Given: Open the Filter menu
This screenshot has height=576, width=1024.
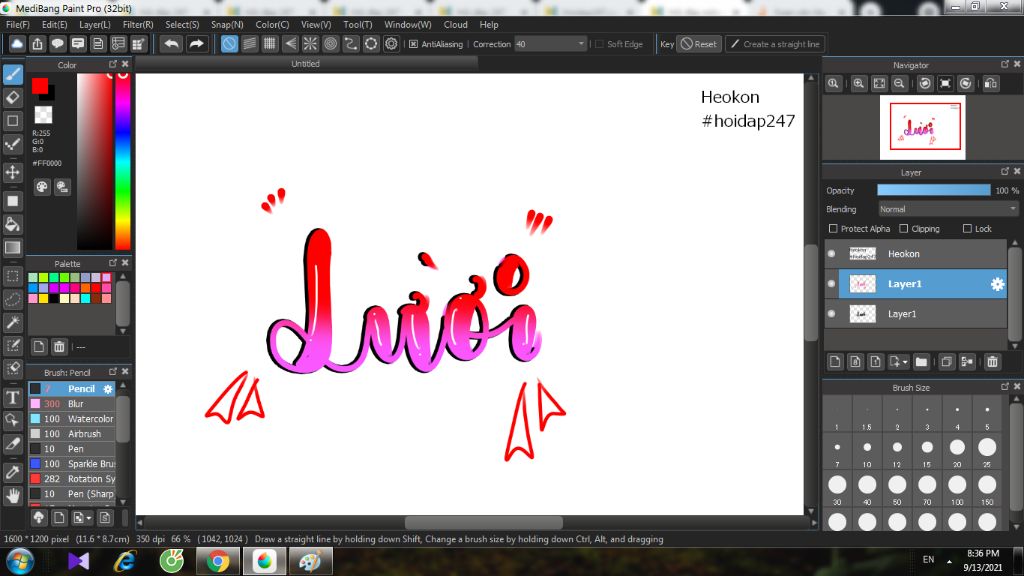Looking at the screenshot, I should (138, 25).
